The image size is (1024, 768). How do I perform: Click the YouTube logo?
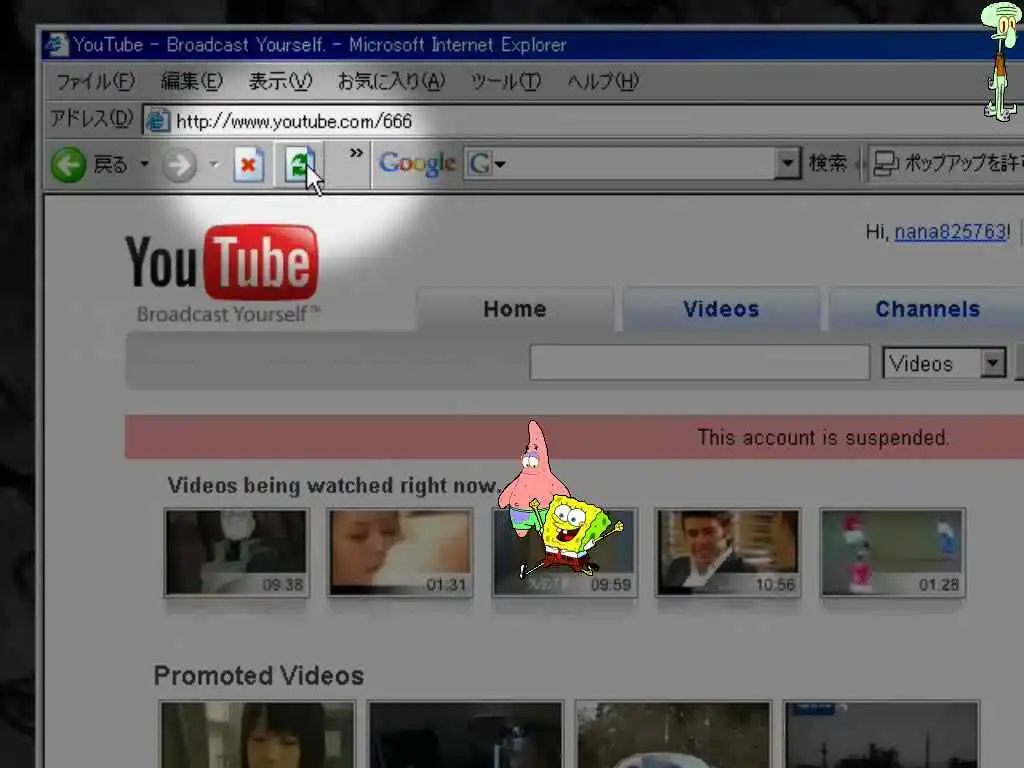(x=221, y=262)
